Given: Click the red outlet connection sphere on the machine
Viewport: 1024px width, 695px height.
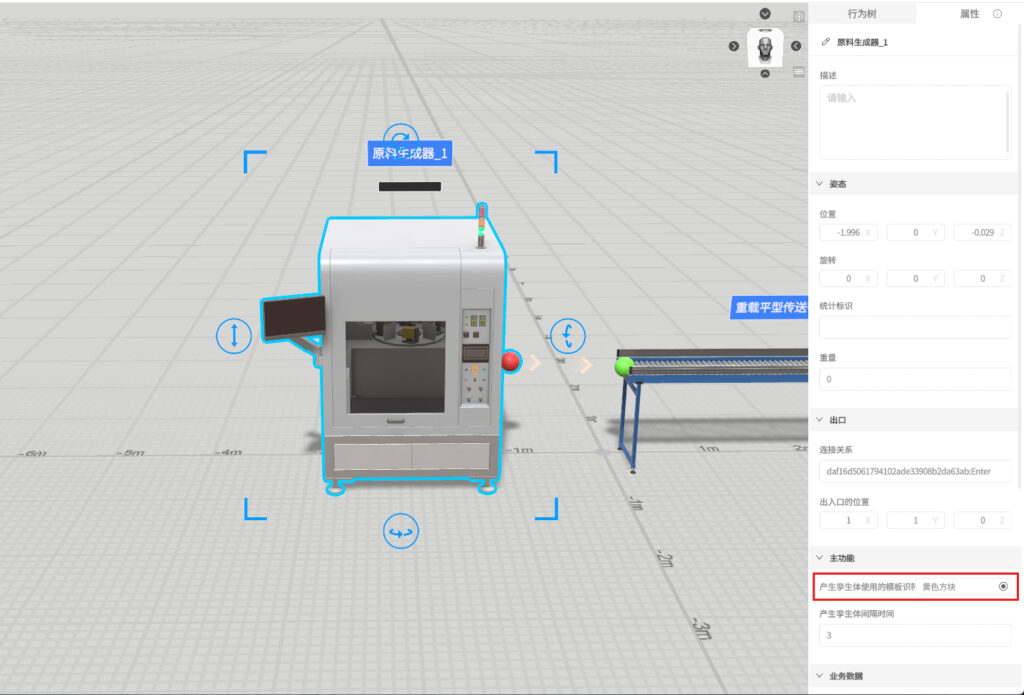Looking at the screenshot, I should 511,361.
